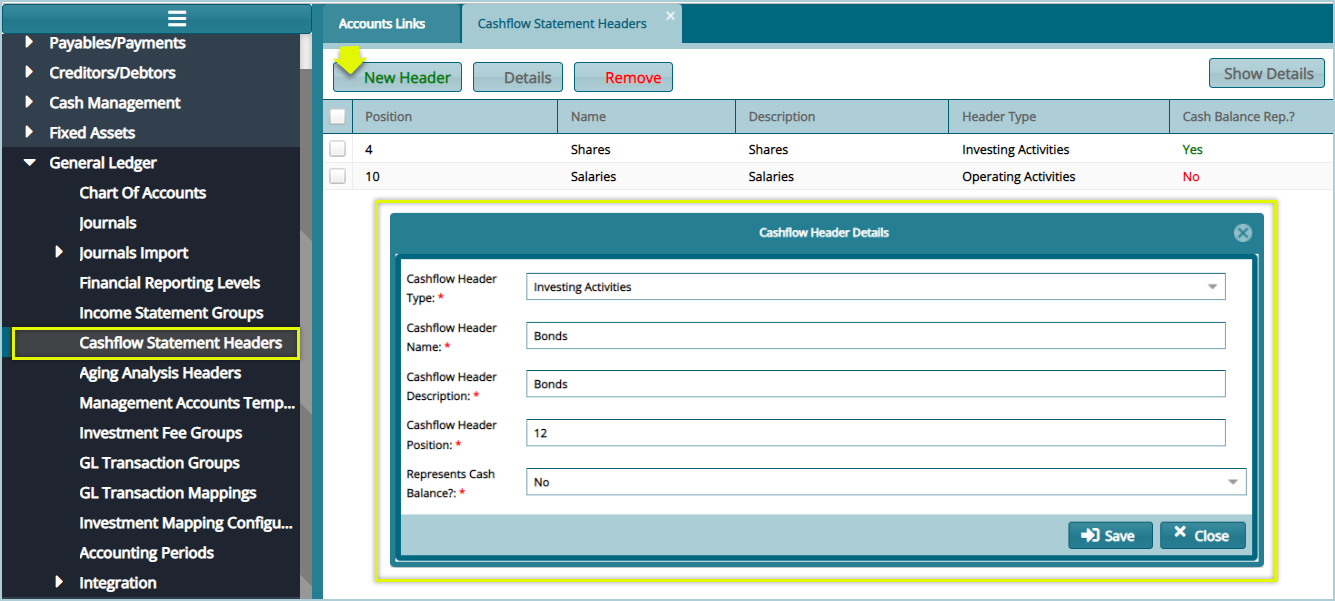This screenshot has height=601, width=1335.
Task: Open Journals menu item
Action: pyautogui.click(x=108, y=223)
